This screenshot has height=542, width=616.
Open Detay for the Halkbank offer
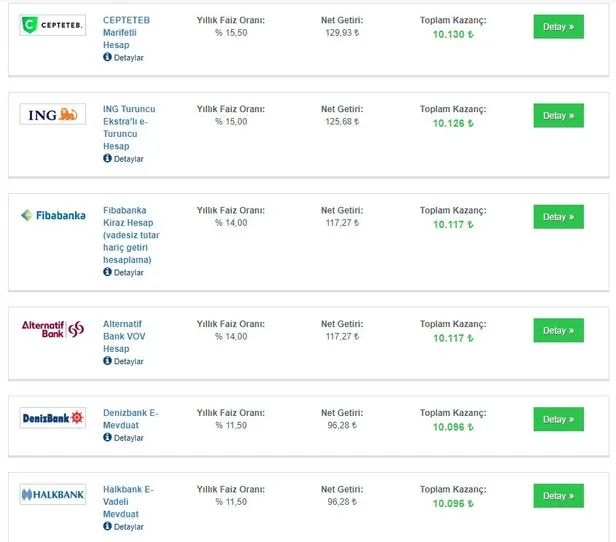[558, 496]
